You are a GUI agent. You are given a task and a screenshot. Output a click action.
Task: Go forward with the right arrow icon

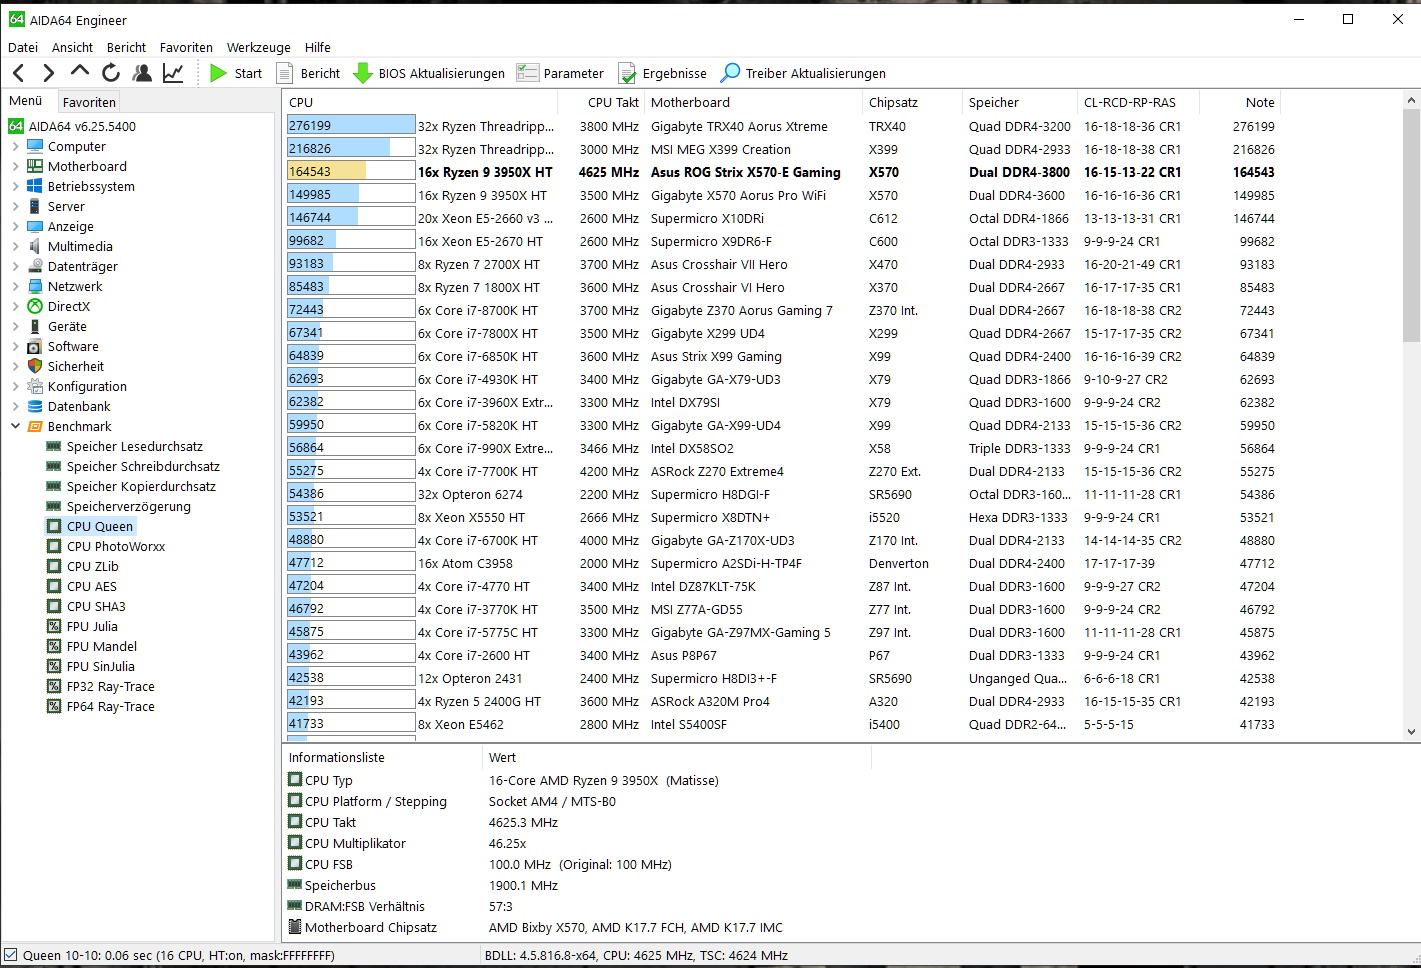[48, 73]
